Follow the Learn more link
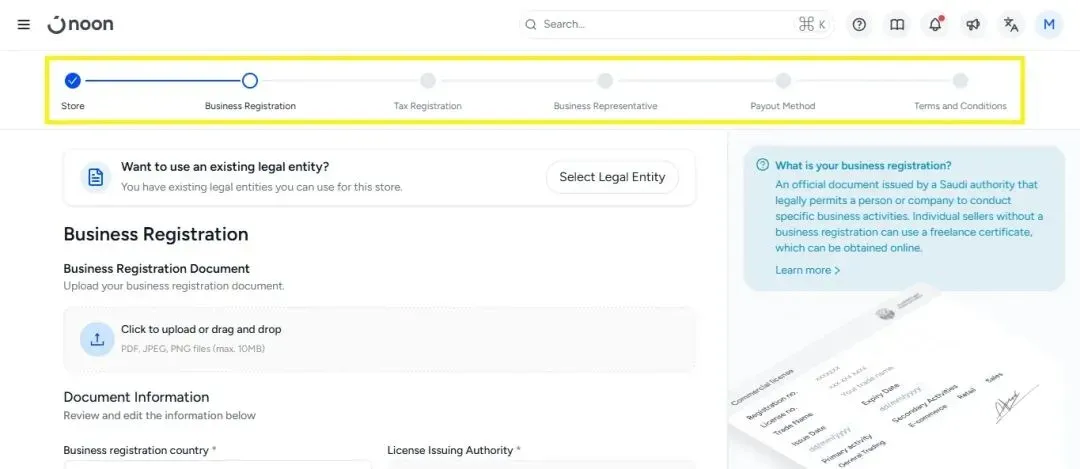The image size is (1080, 469). [x=807, y=270]
